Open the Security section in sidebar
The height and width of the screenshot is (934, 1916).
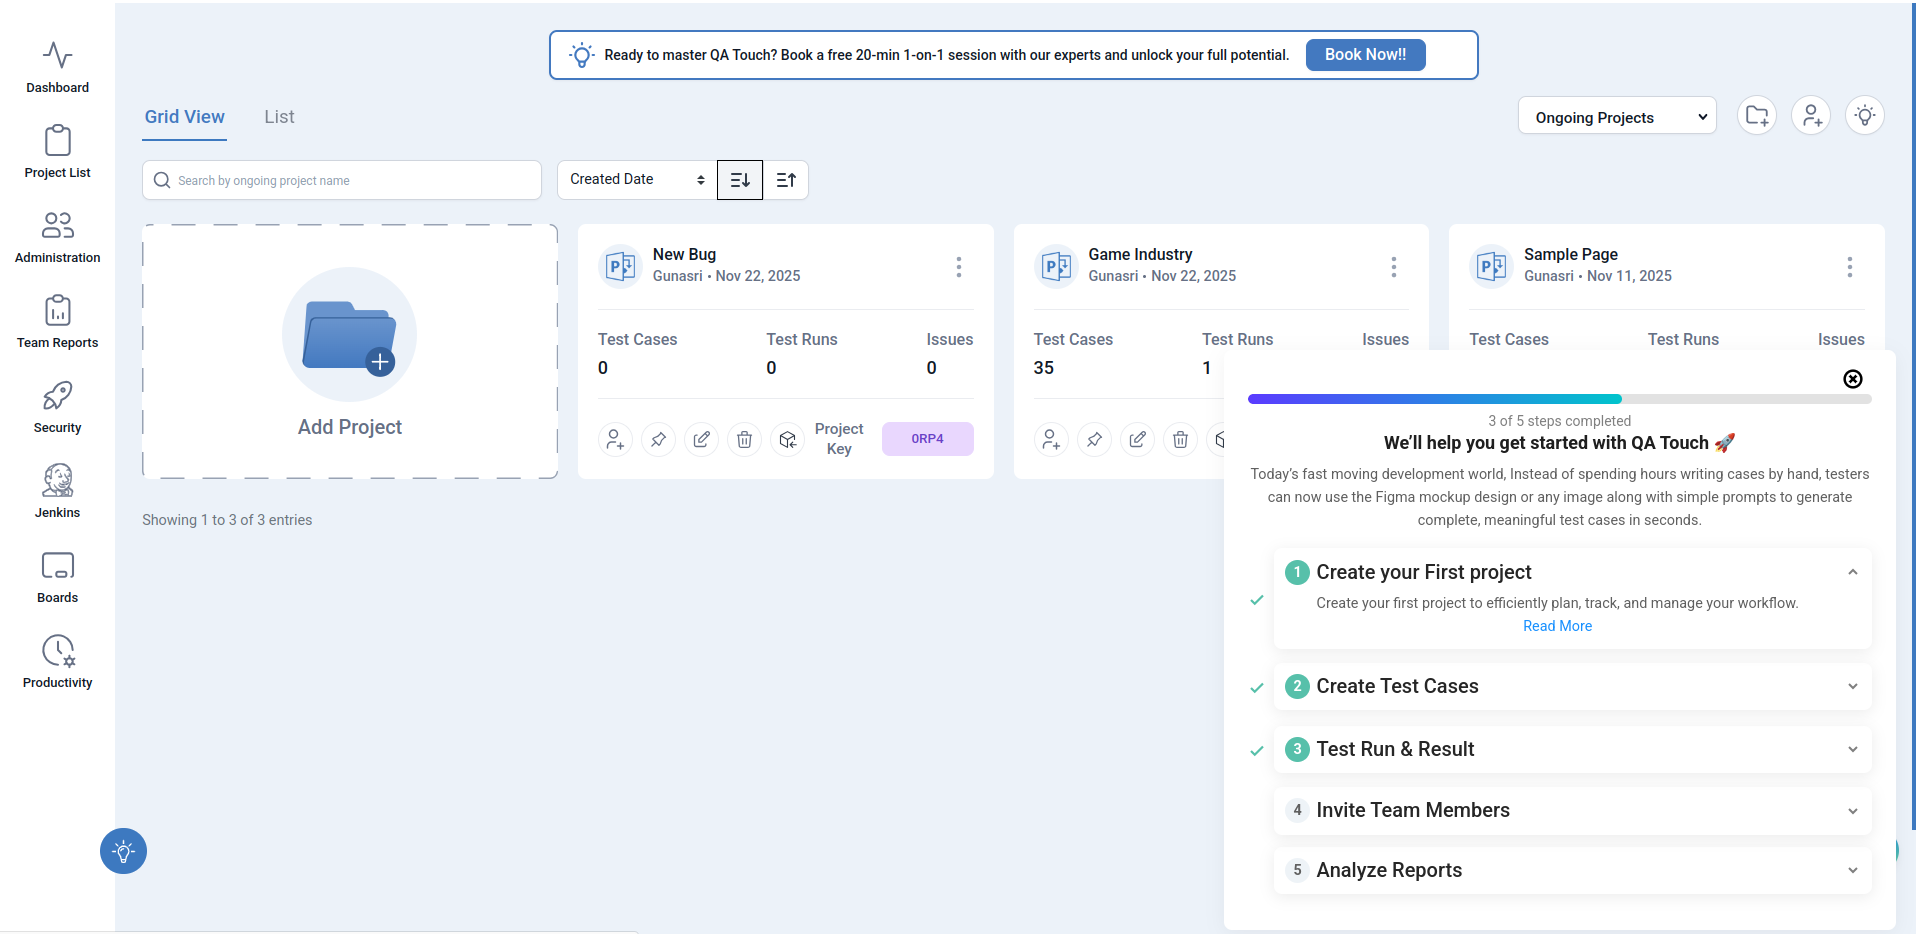pos(57,406)
